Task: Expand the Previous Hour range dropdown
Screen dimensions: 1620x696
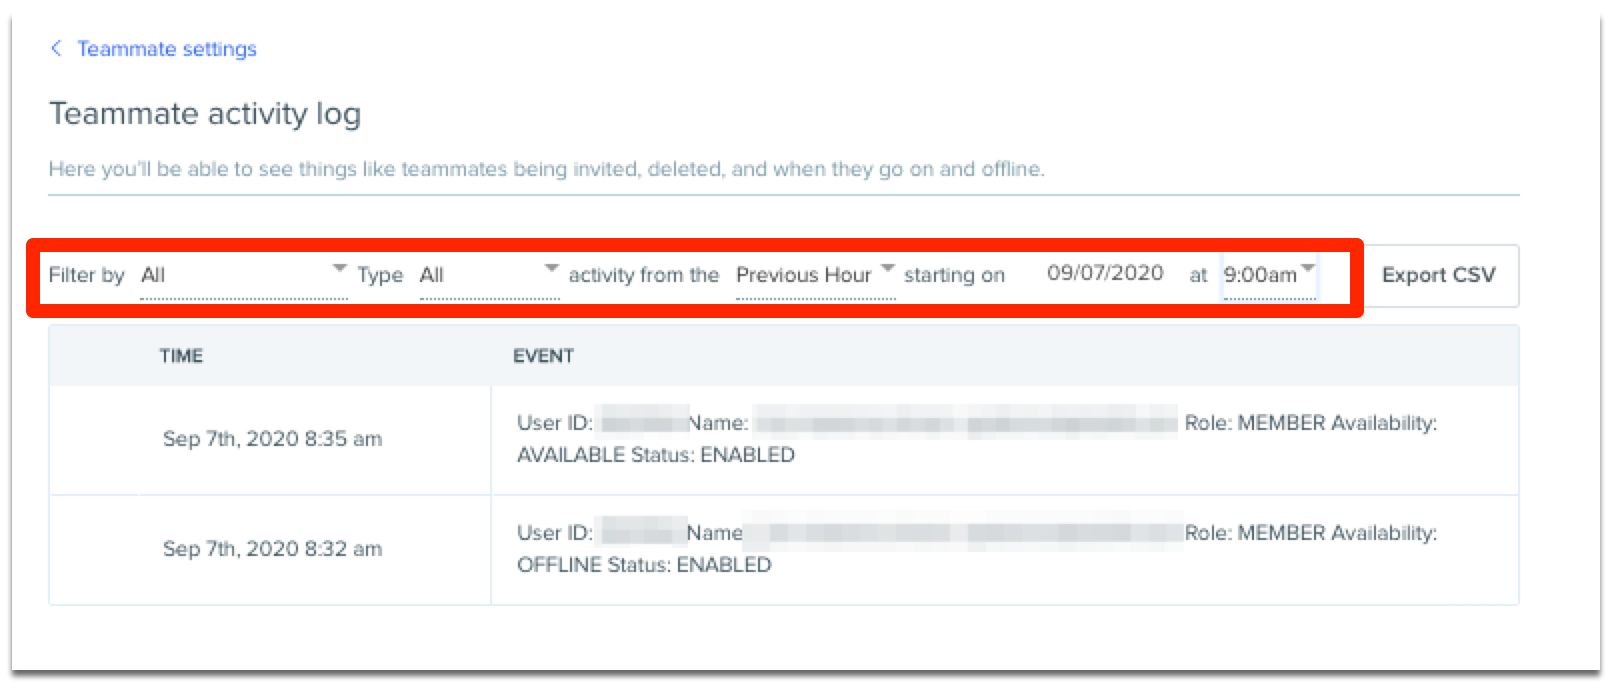Action: pos(815,275)
